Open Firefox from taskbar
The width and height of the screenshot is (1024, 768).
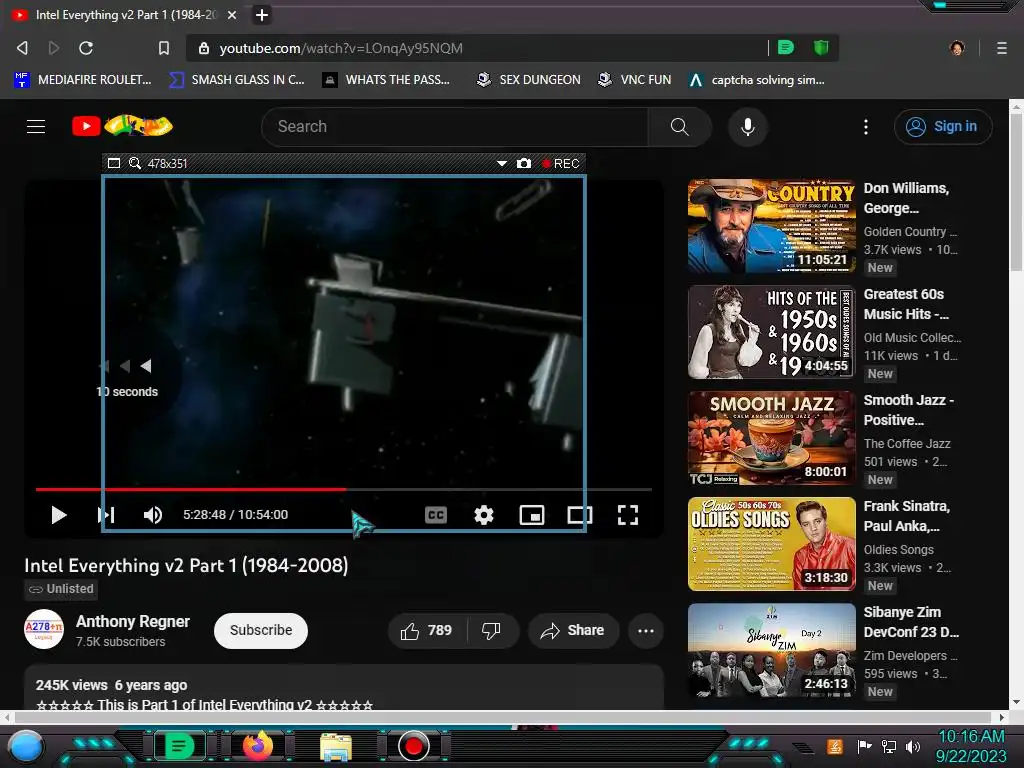pyautogui.click(x=258, y=746)
